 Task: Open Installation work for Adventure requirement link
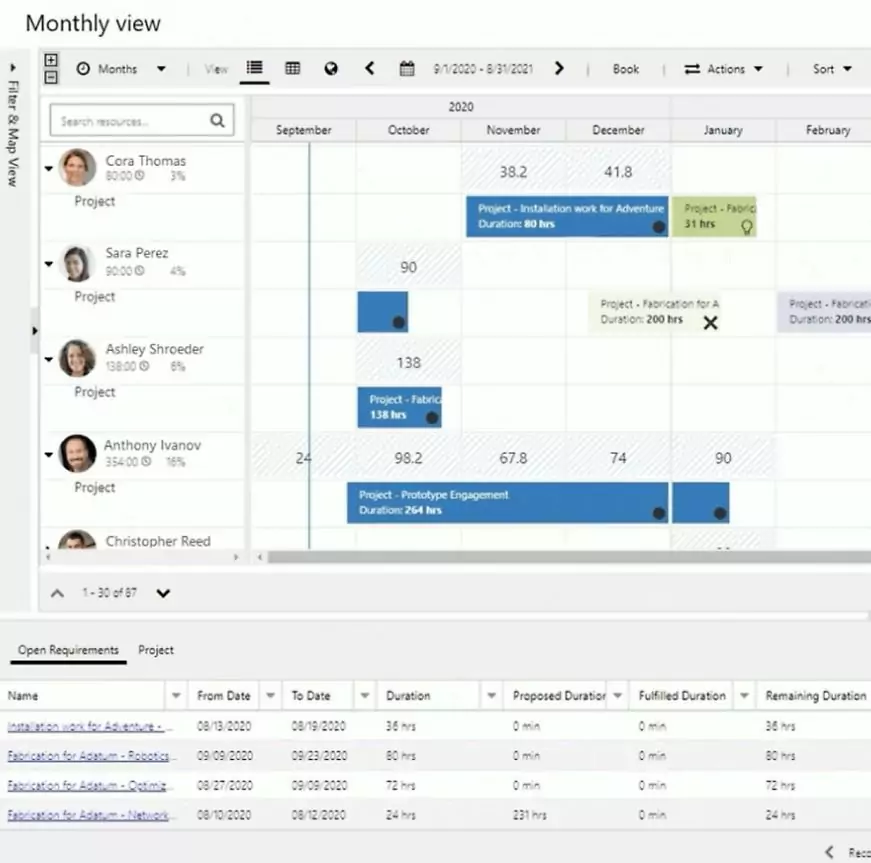pos(90,726)
